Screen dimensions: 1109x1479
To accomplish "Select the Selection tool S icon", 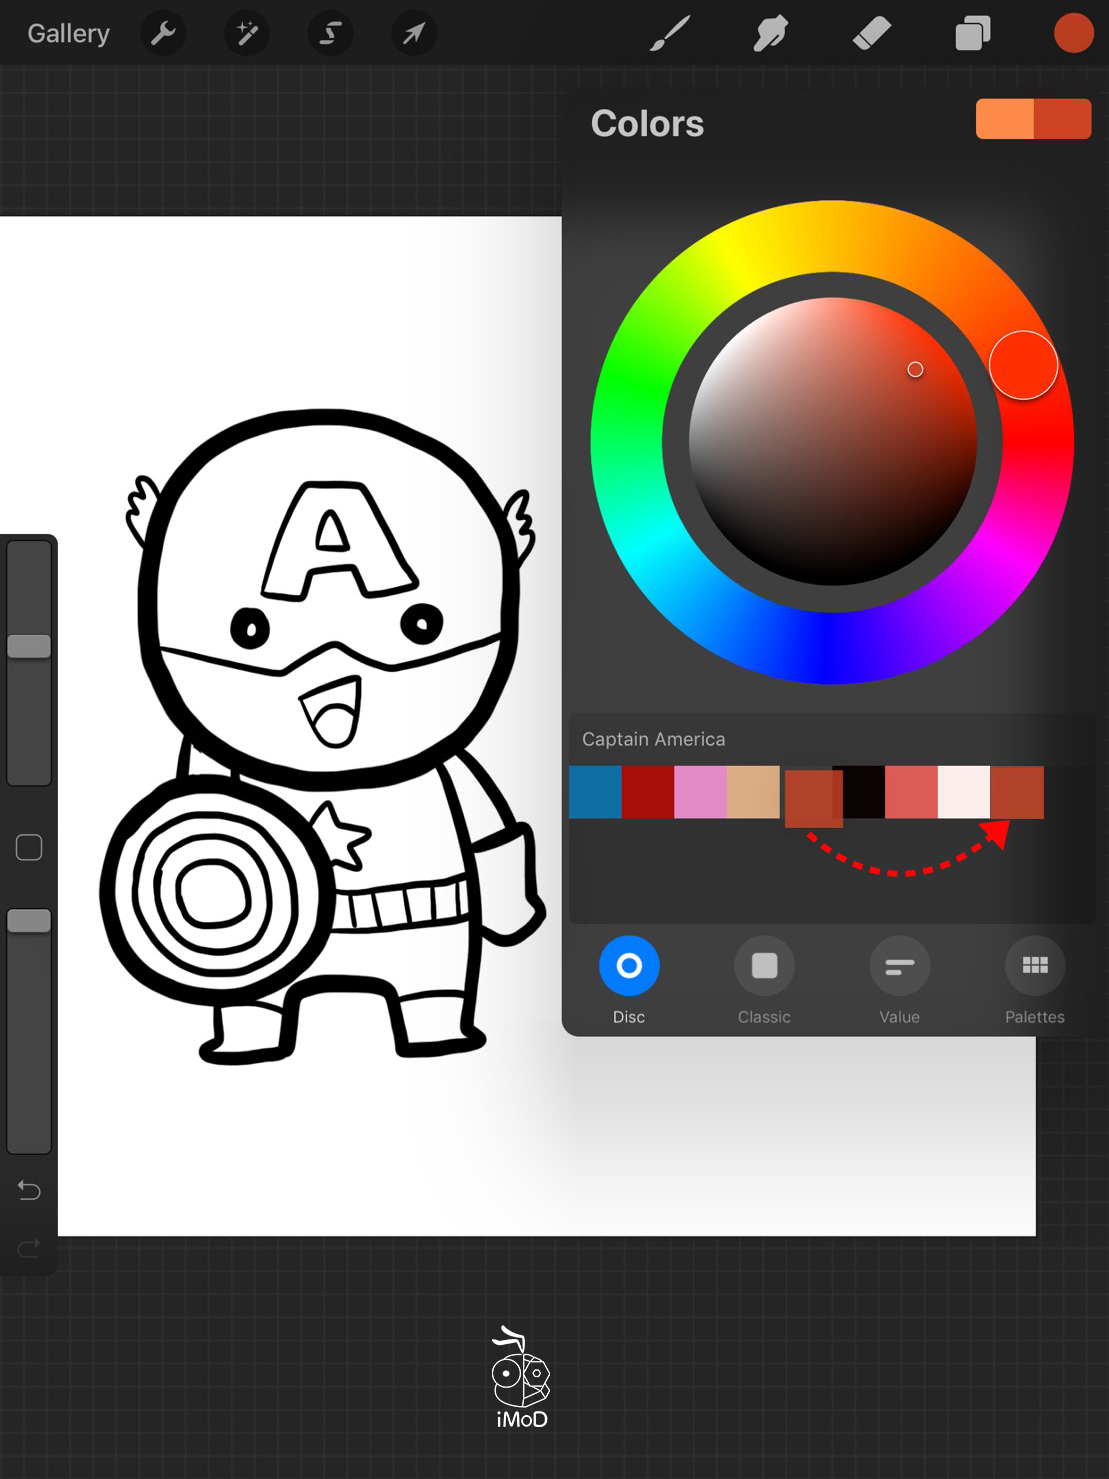I will (x=329, y=34).
